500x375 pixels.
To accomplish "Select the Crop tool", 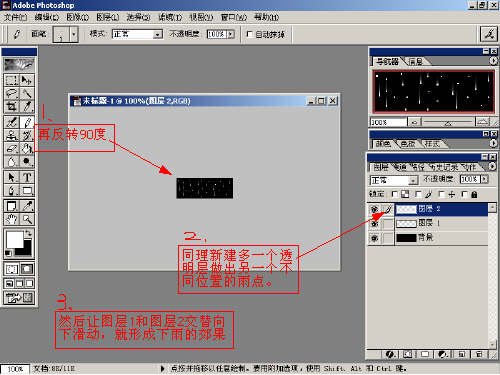I will 11,106.
